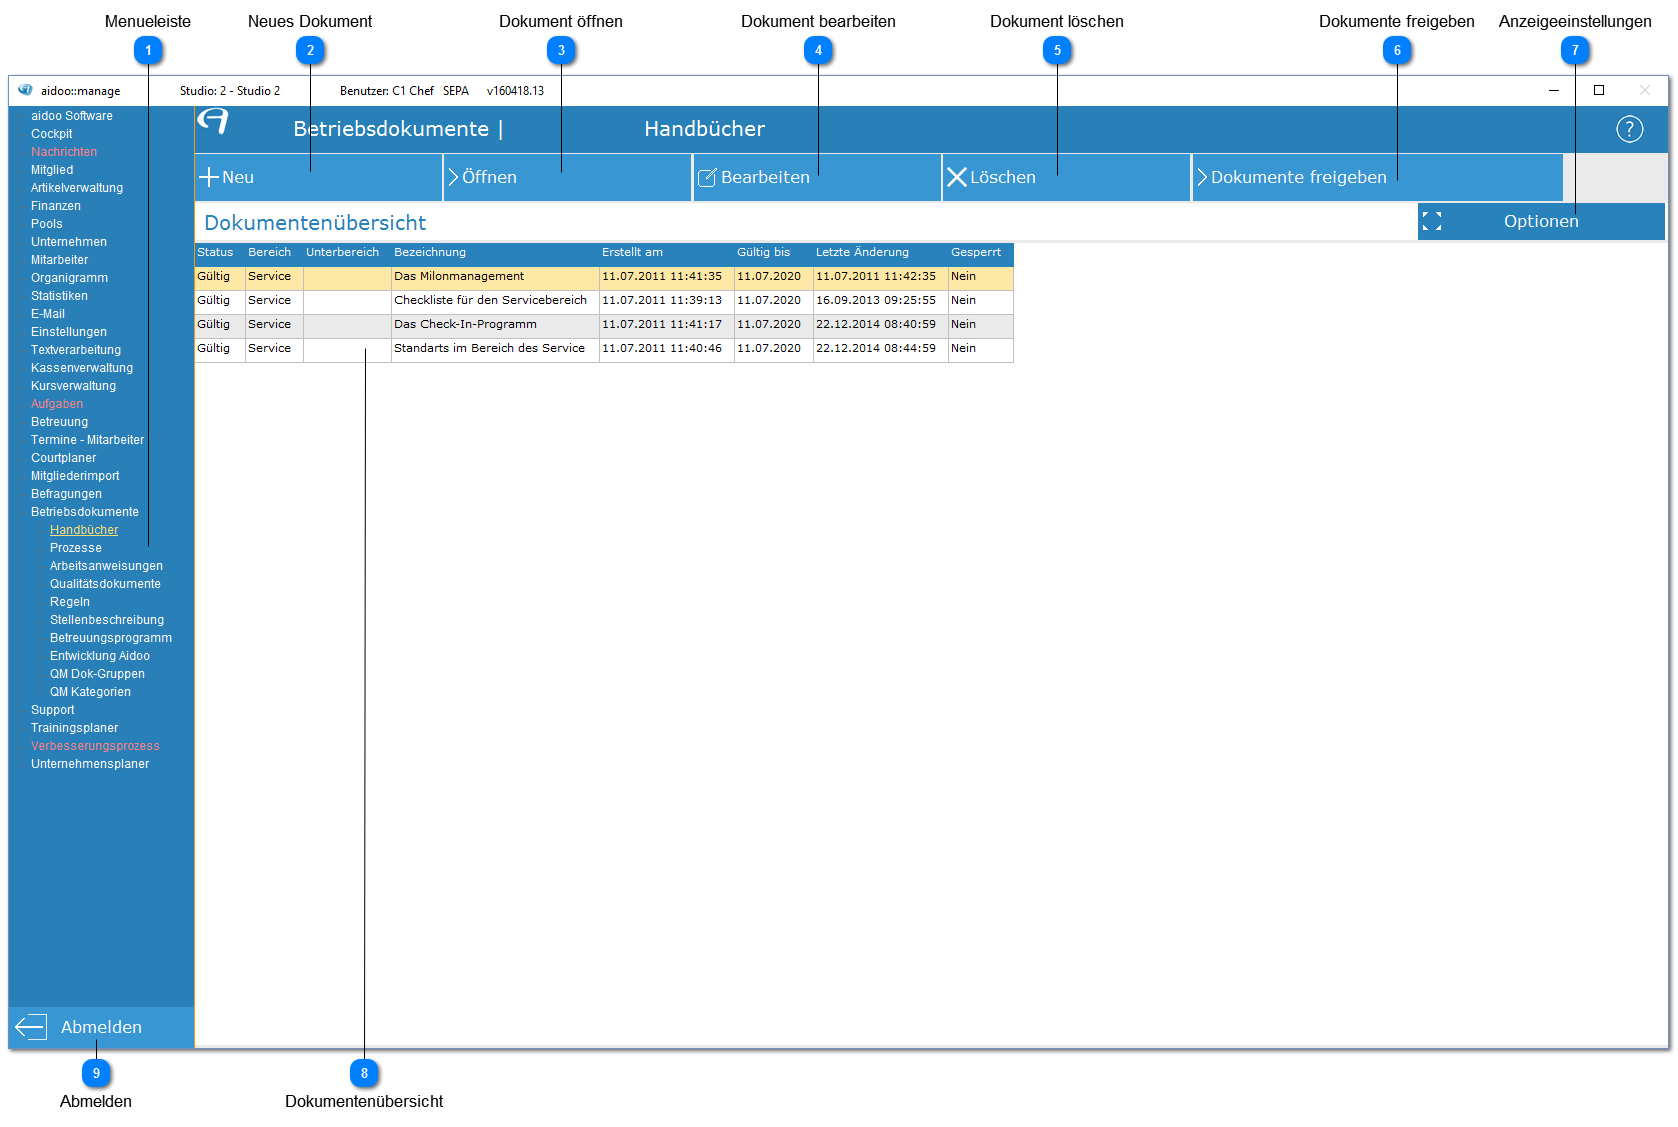Click Abmelden to log out
Screen dimensions: 1678x1127
click(101, 1027)
